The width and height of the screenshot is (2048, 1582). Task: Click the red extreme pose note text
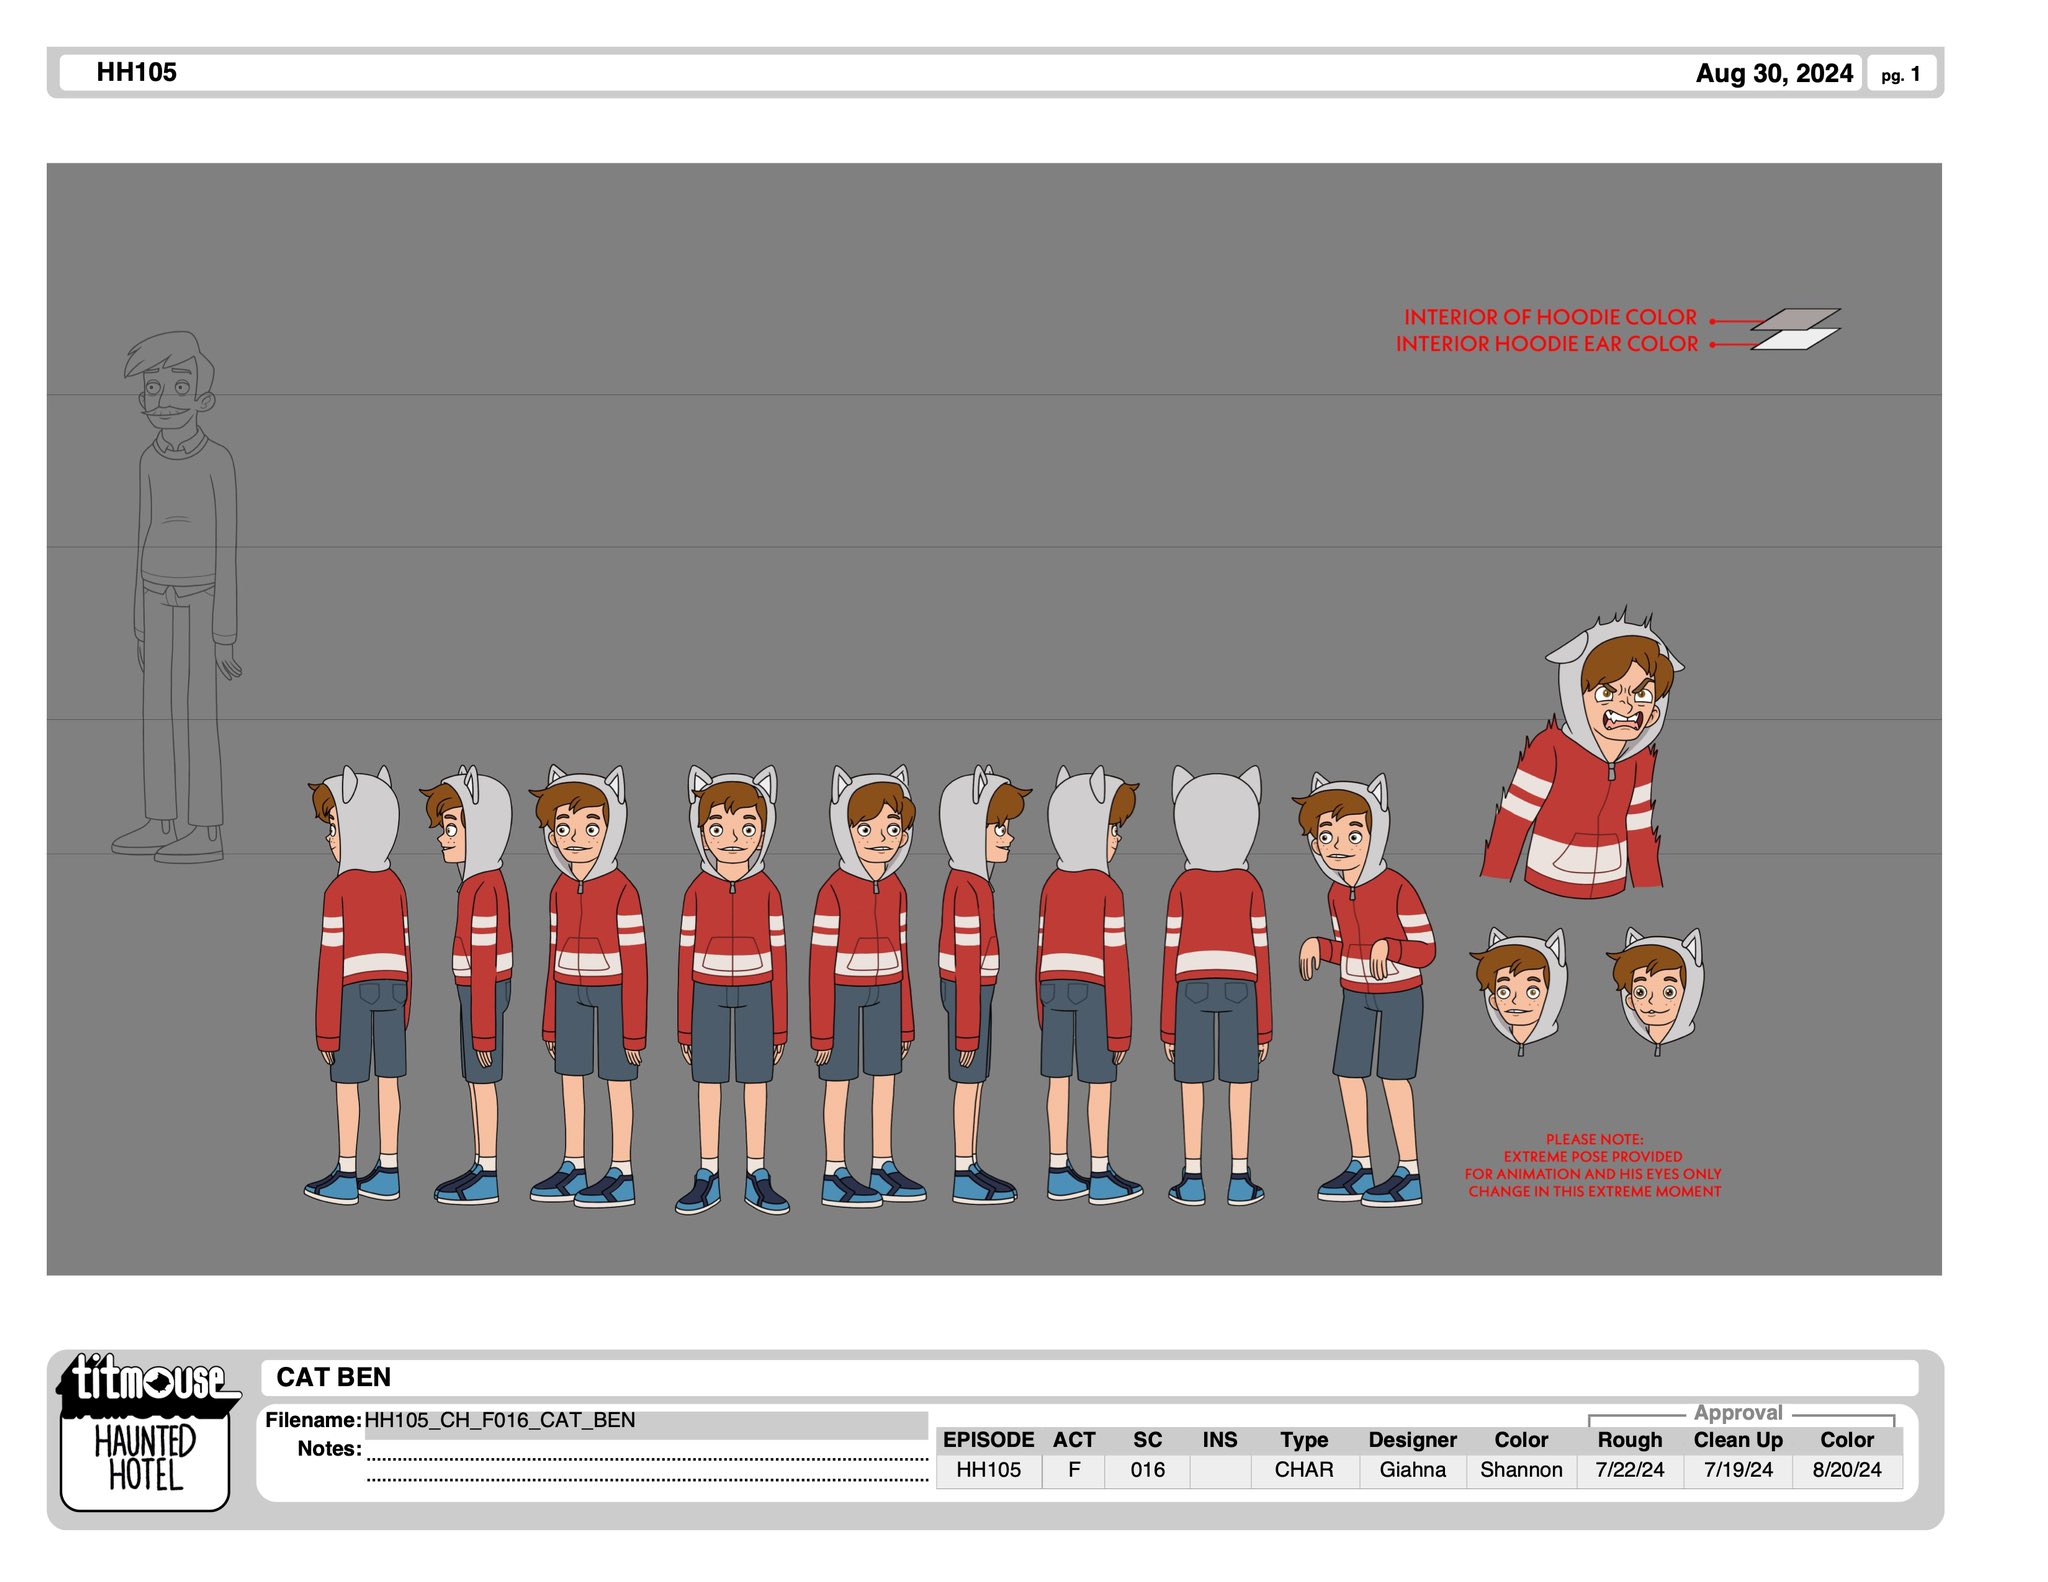pyautogui.click(x=1593, y=1166)
